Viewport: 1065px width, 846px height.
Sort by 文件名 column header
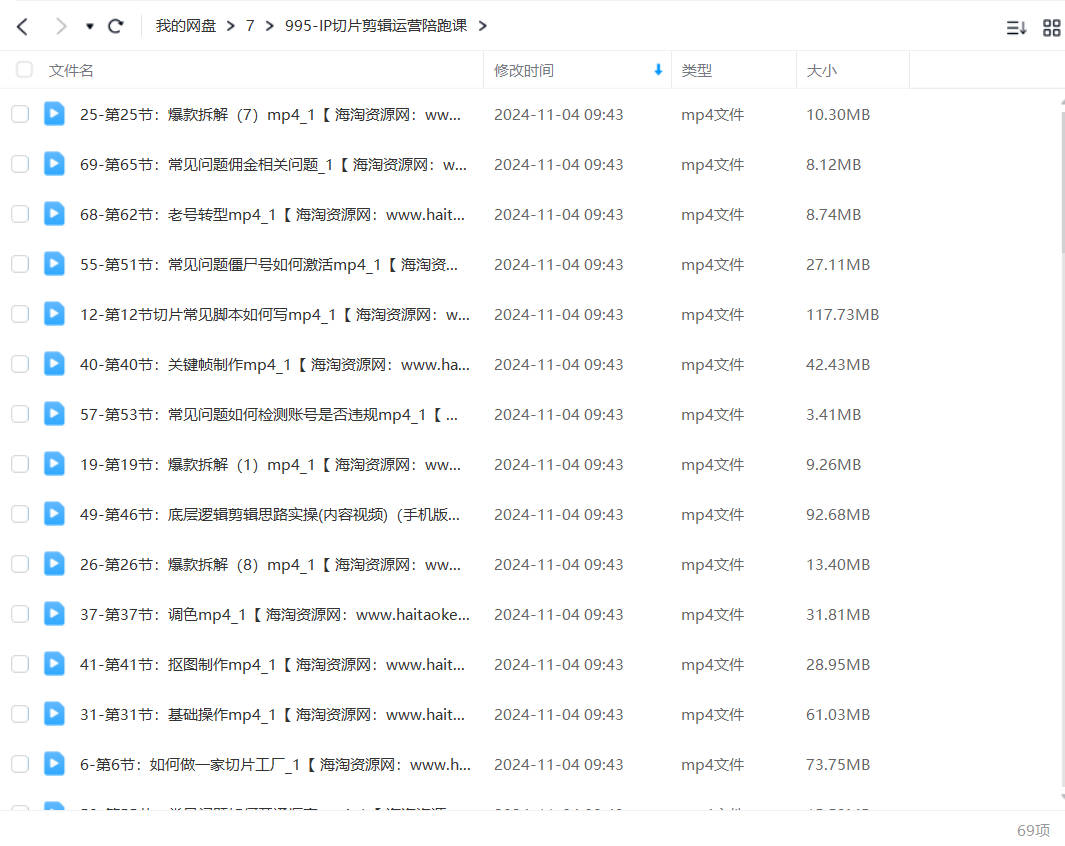tap(71, 71)
